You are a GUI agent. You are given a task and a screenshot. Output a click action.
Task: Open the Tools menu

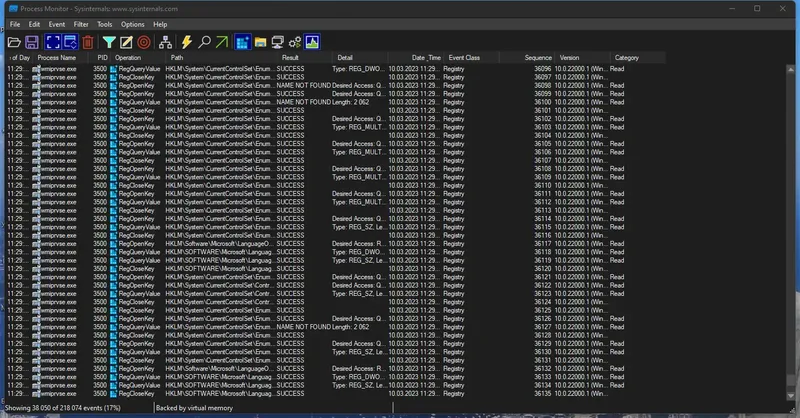pyautogui.click(x=105, y=24)
